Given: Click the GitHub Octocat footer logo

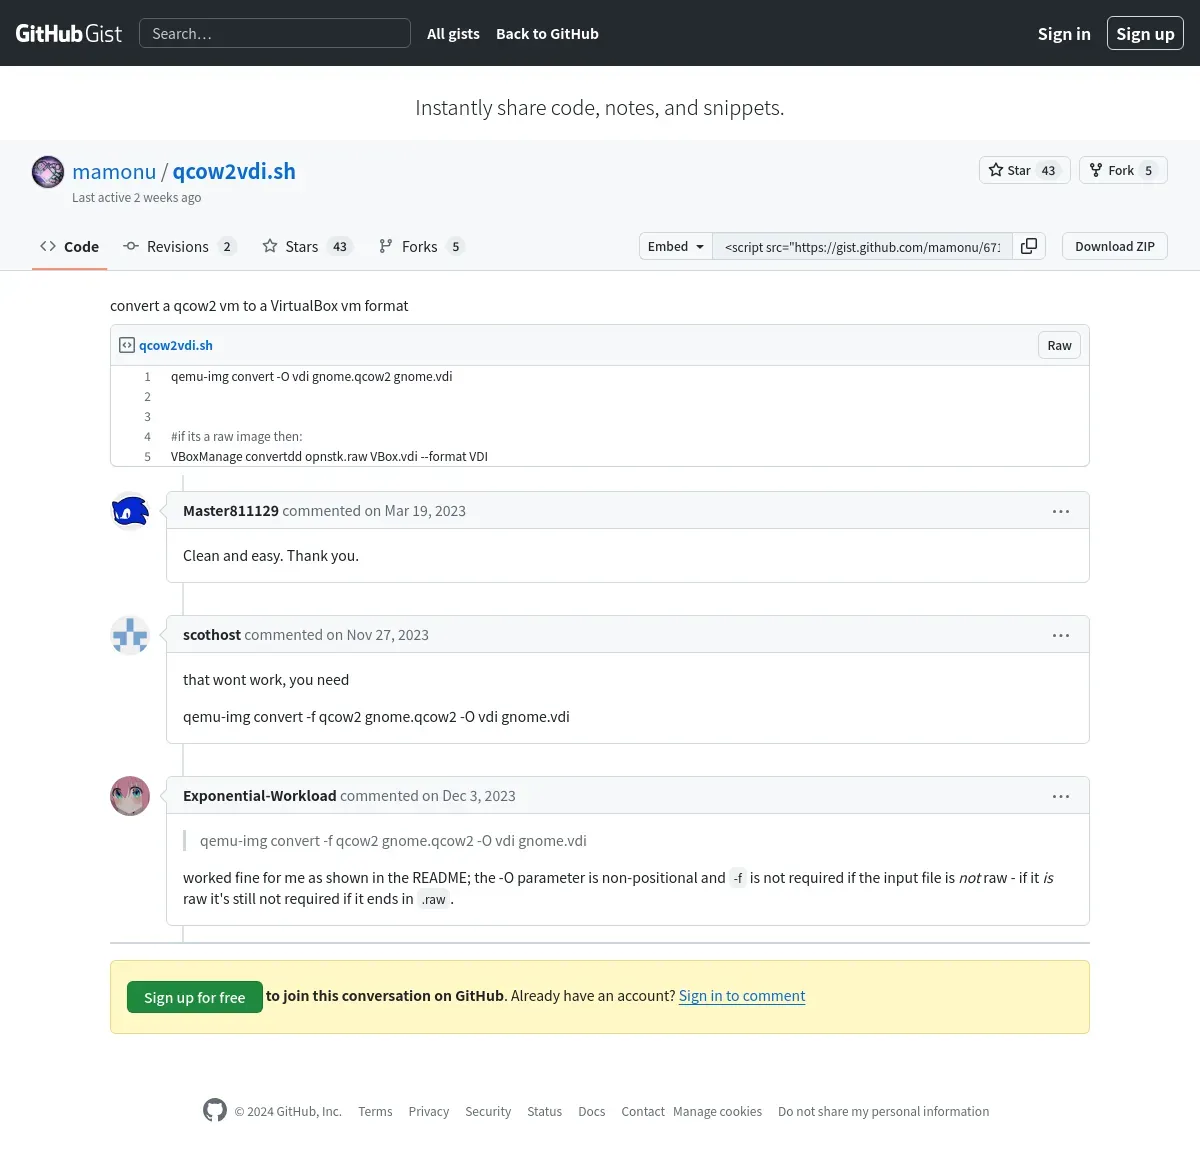Looking at the screenshot, I should click(215, 1110).
